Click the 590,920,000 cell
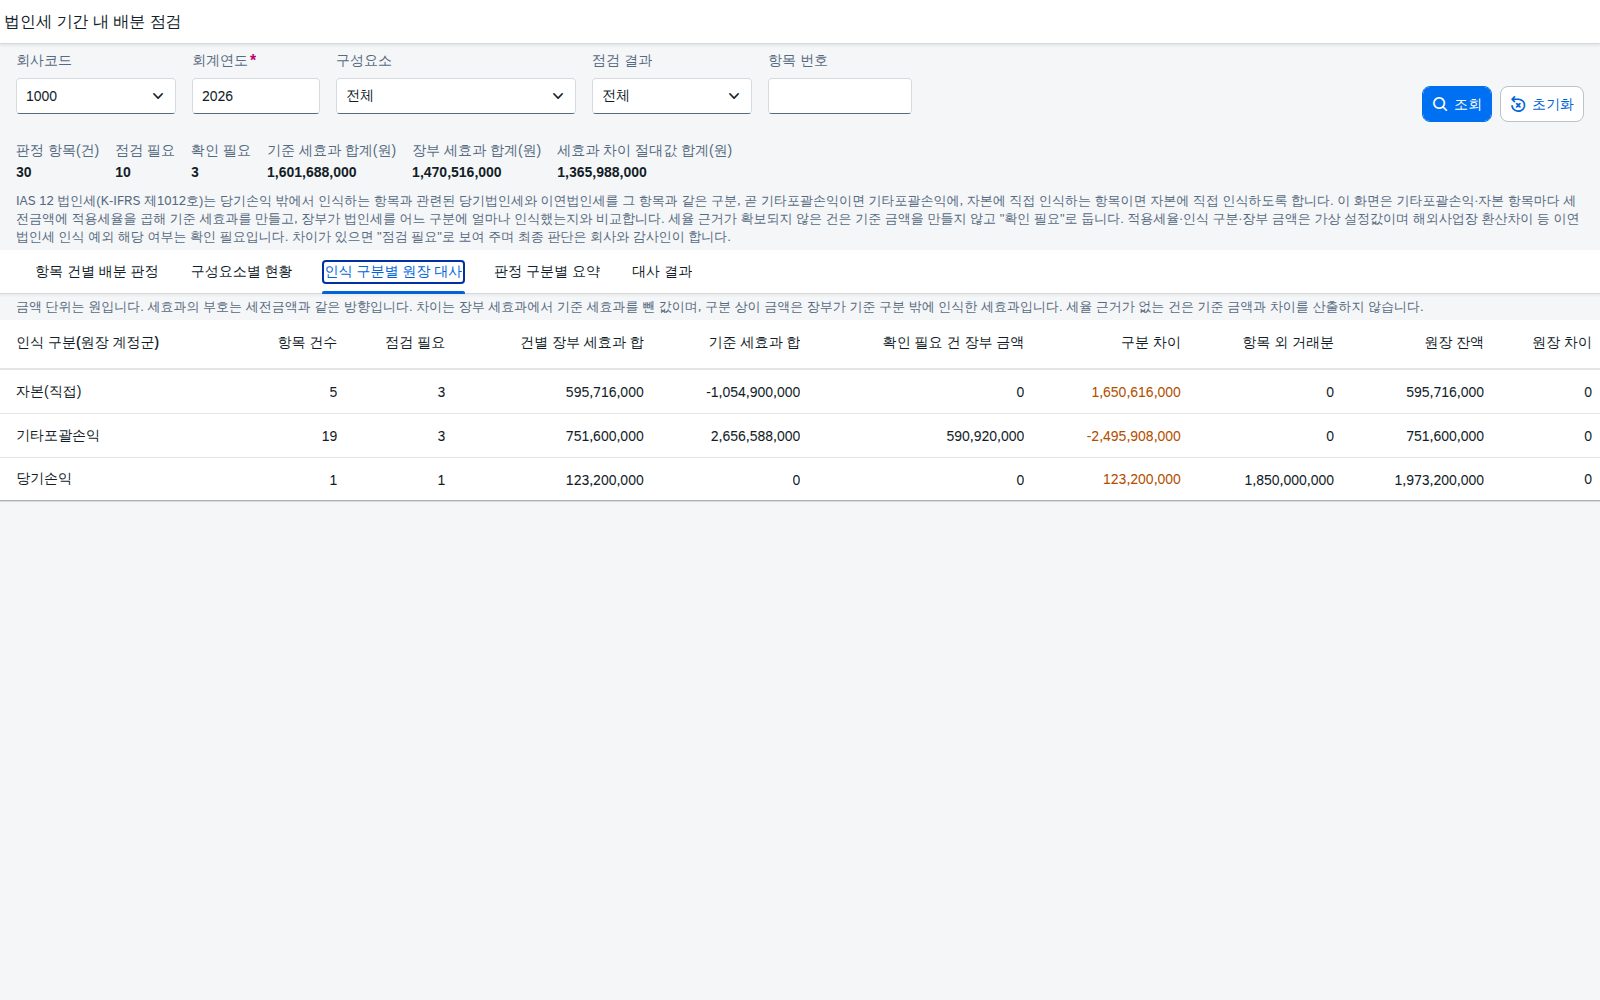 tap(985, 436)
